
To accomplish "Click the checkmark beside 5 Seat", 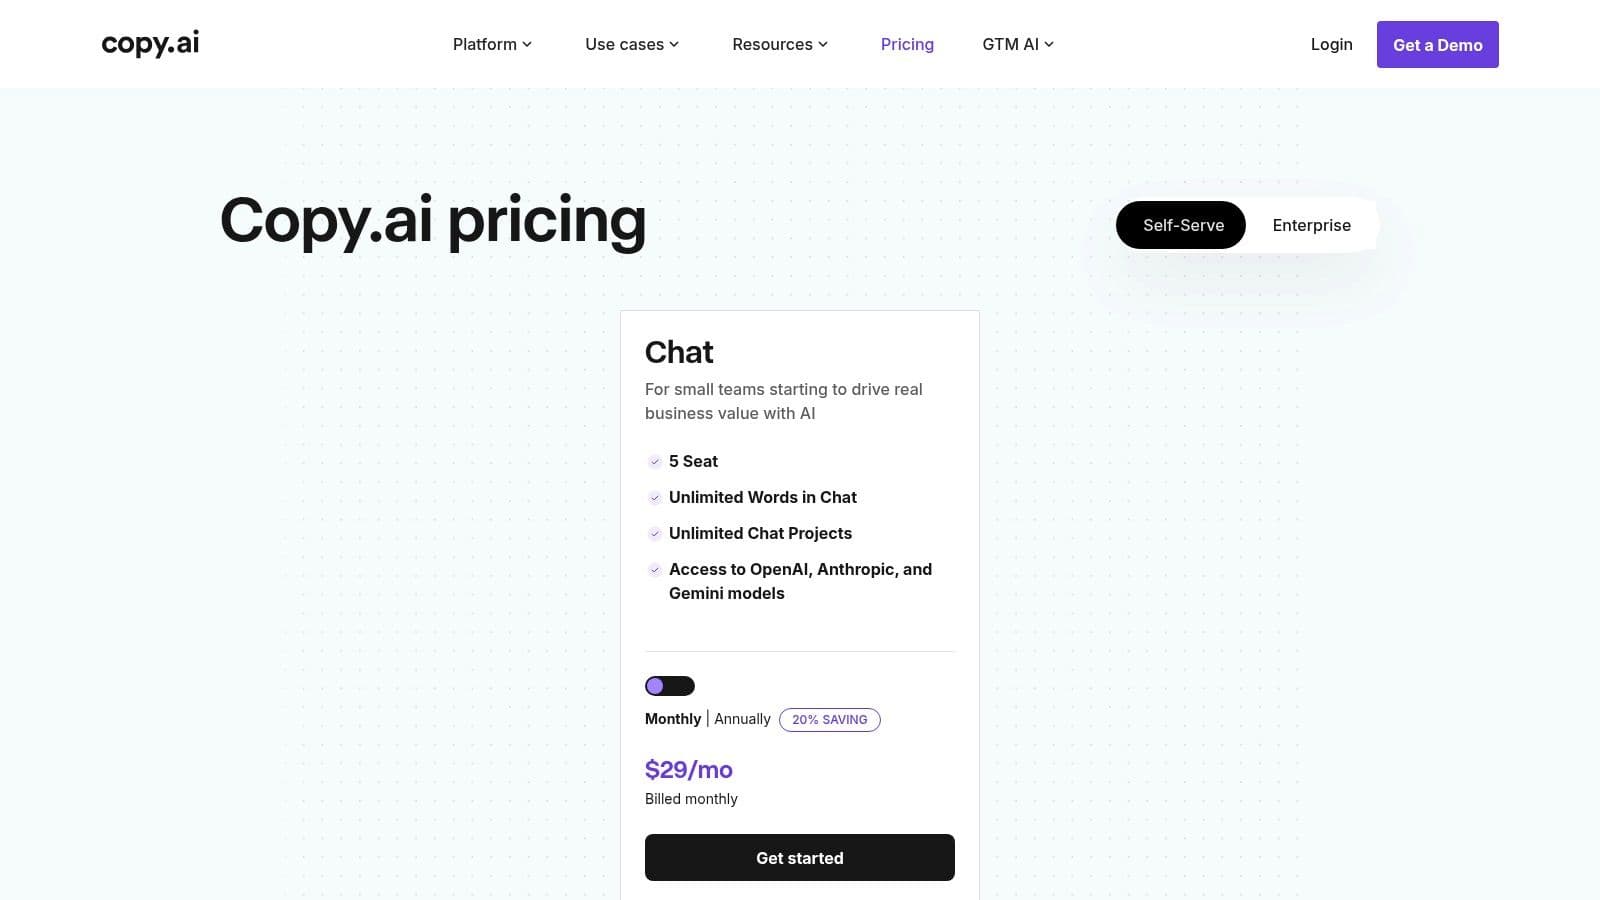I will coord(655,462).
